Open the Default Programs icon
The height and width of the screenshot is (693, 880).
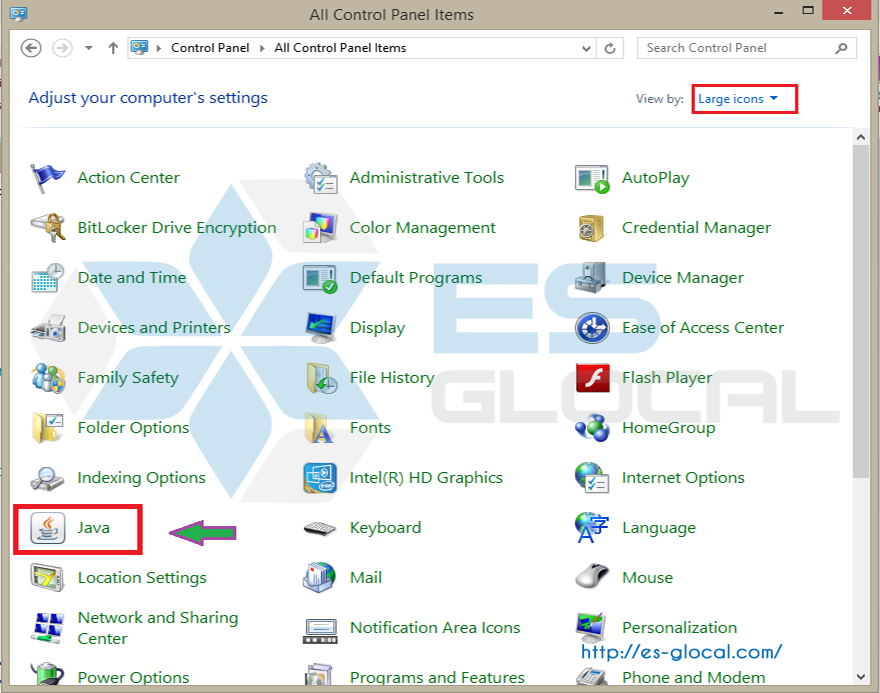pyautogui.click(x=320, y=278)
